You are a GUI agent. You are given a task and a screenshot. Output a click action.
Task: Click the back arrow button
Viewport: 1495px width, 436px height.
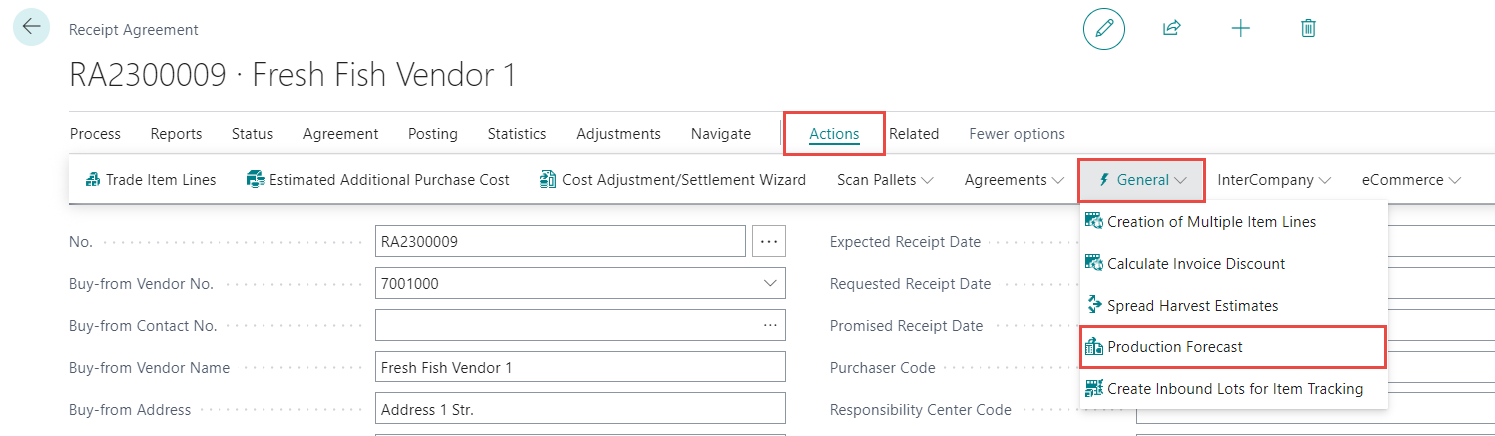pyautogui.click(x=32, y=27)
